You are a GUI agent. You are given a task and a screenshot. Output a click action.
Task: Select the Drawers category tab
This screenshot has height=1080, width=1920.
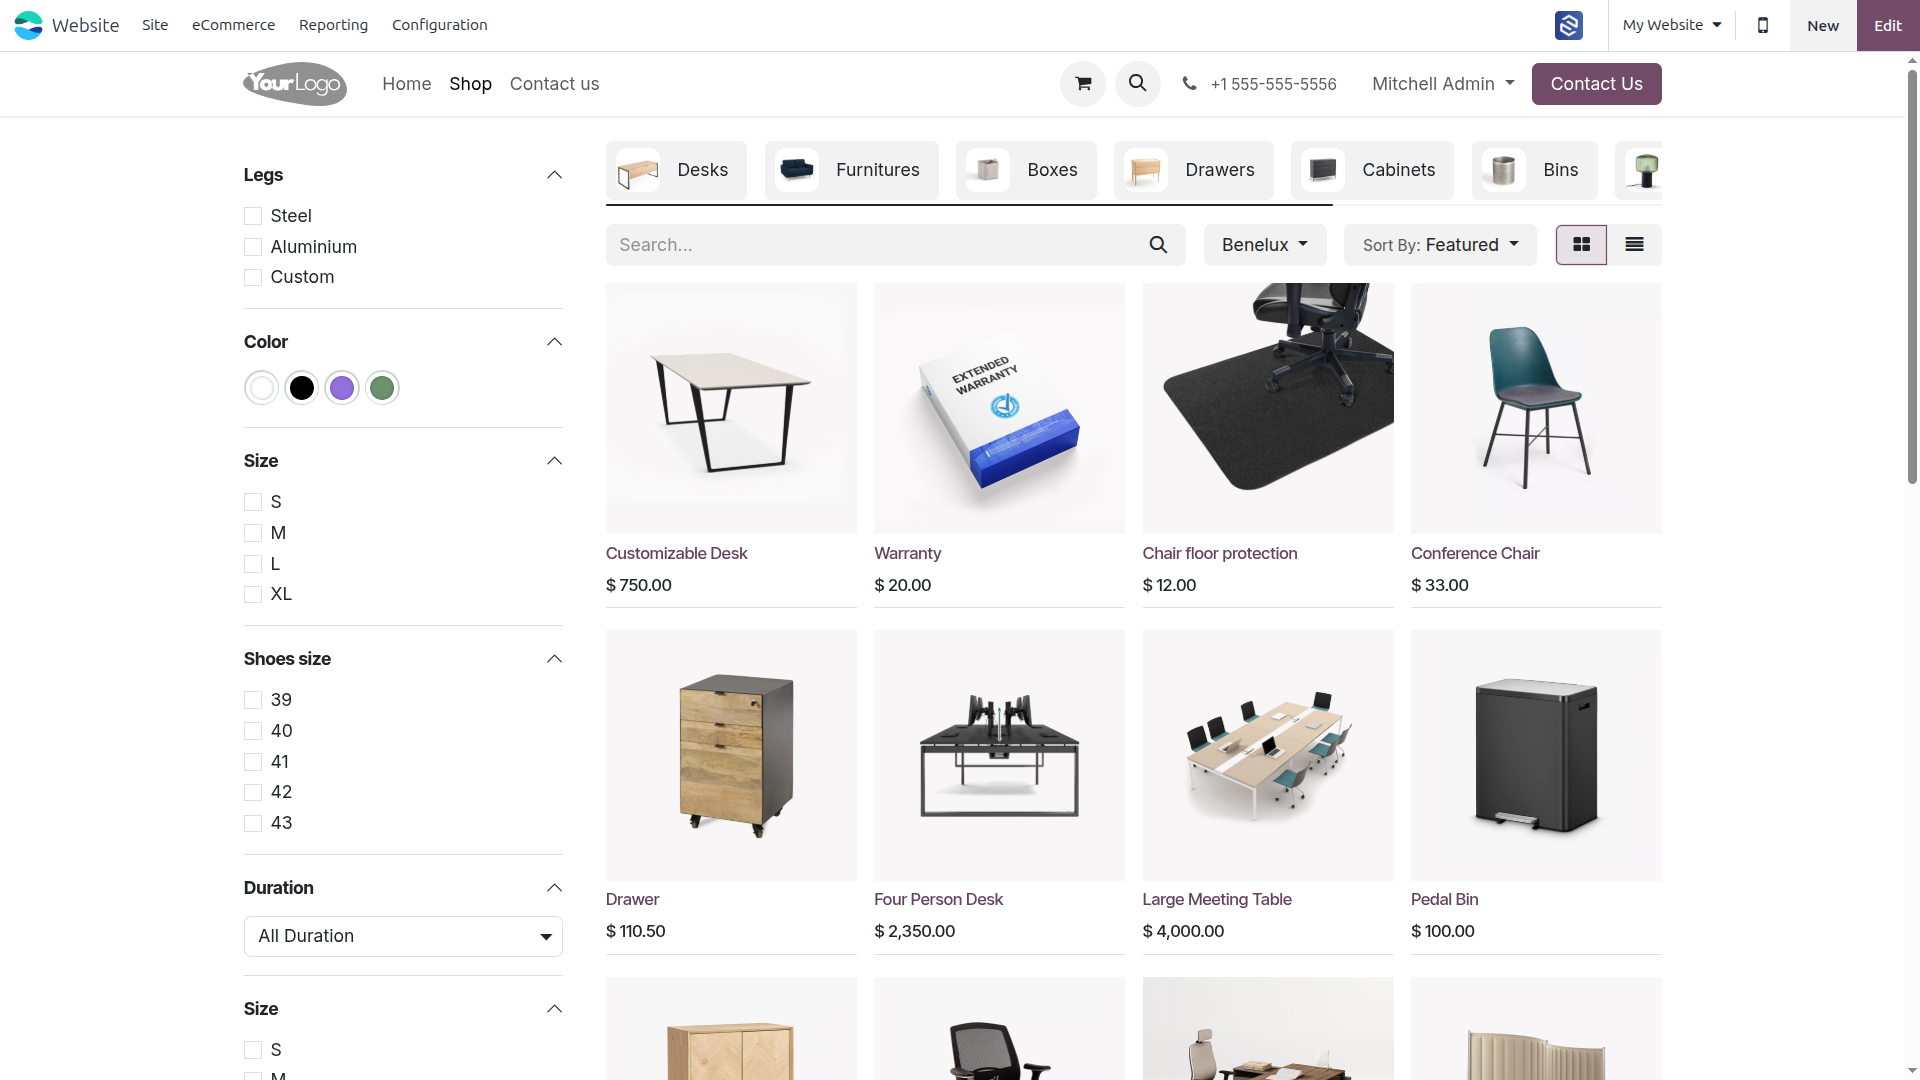1193,170
